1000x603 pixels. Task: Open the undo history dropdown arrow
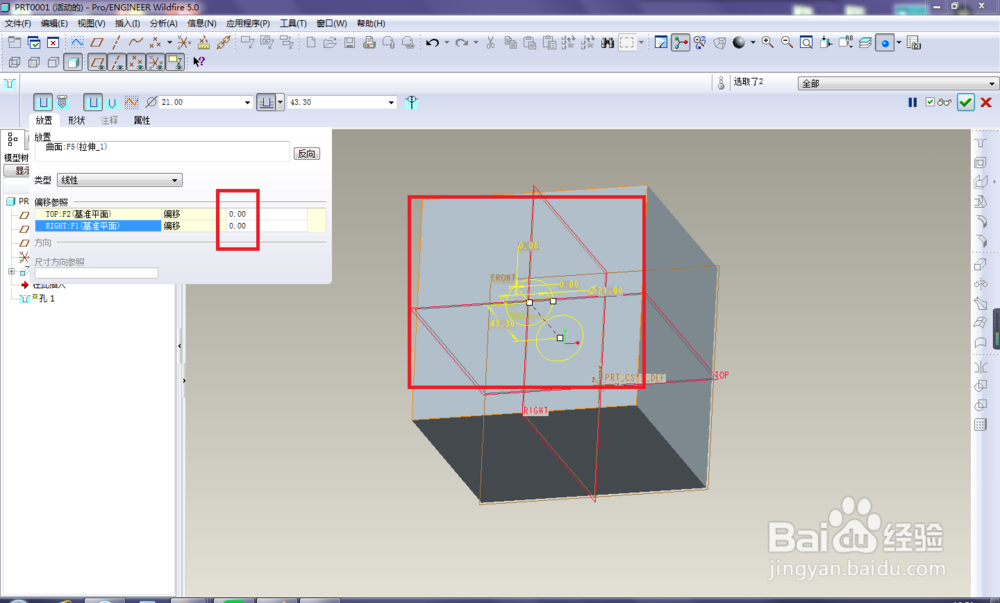point(446,43)
